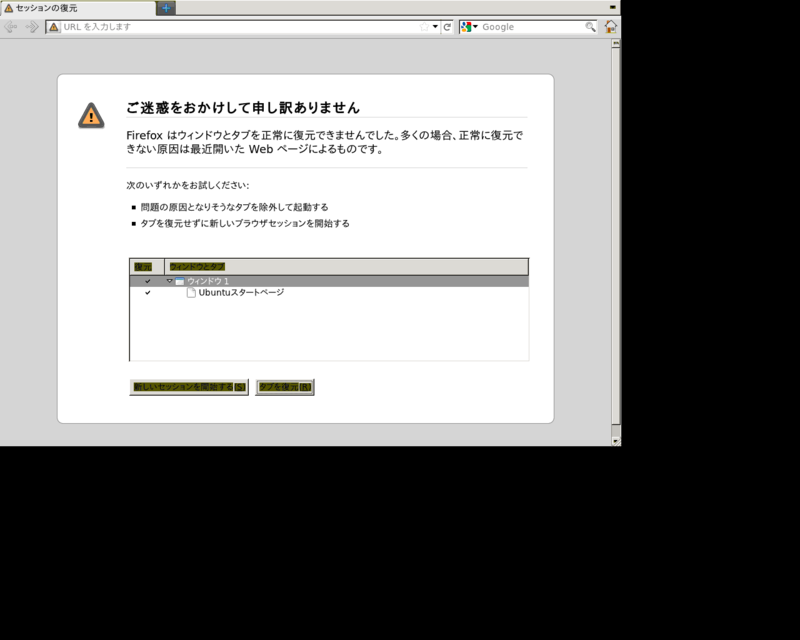Click 新しいセッションを開始する button
The width and height of the screenshot is (800, 640).
[189, 387]
